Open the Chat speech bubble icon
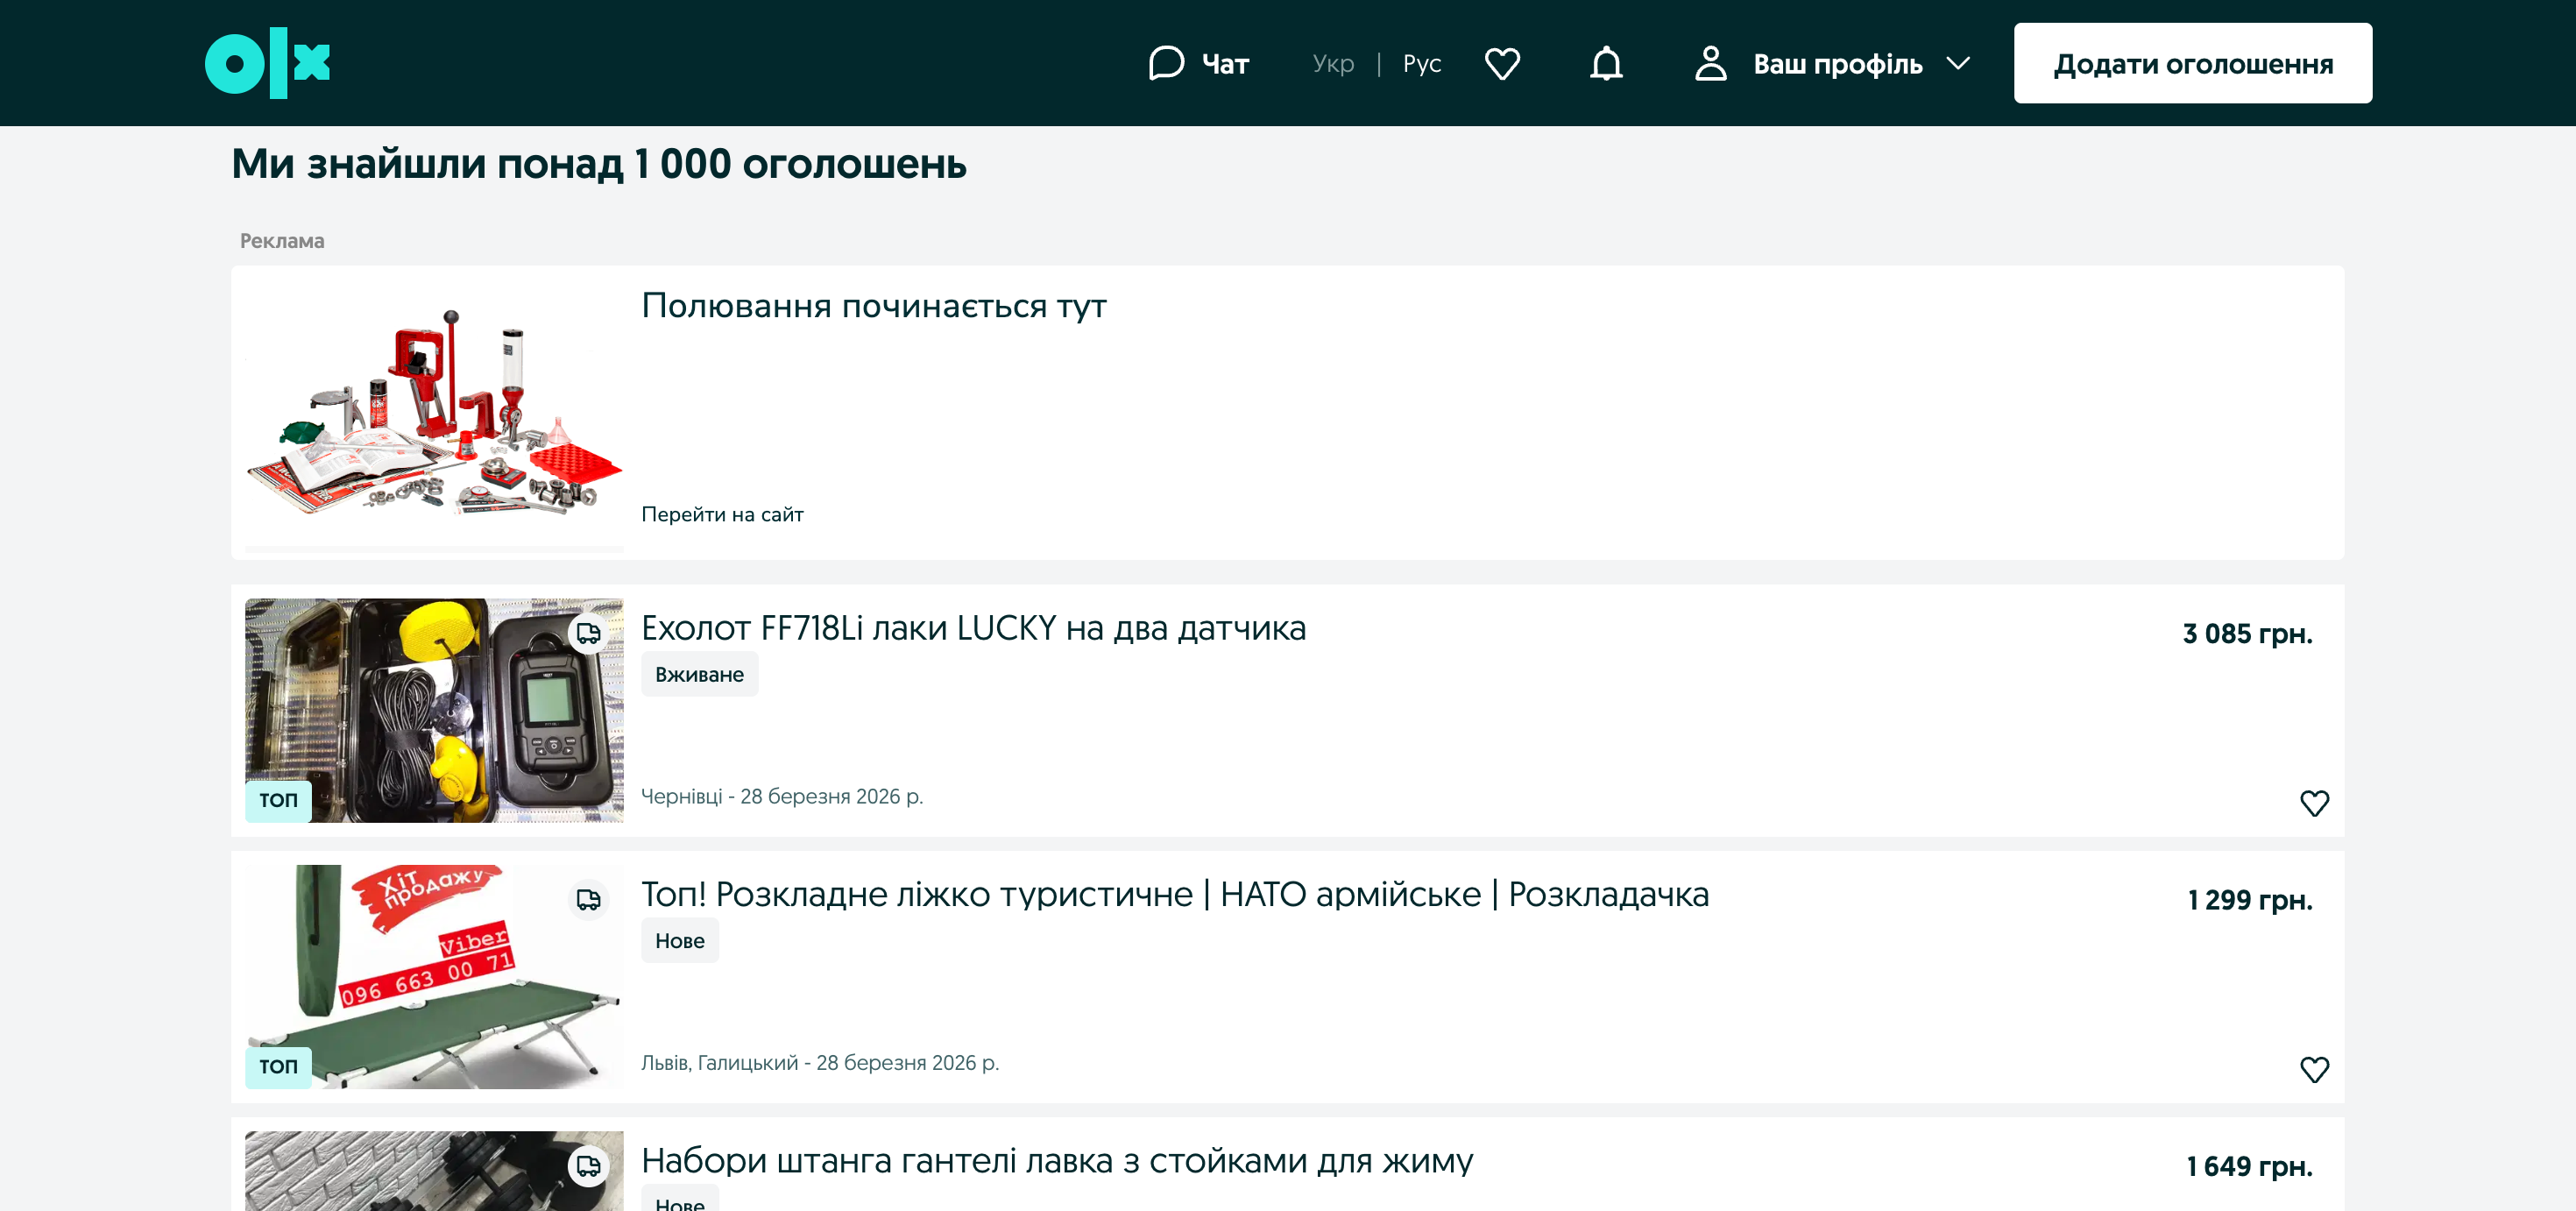 pyautogui.click(x=1165, y=63)
